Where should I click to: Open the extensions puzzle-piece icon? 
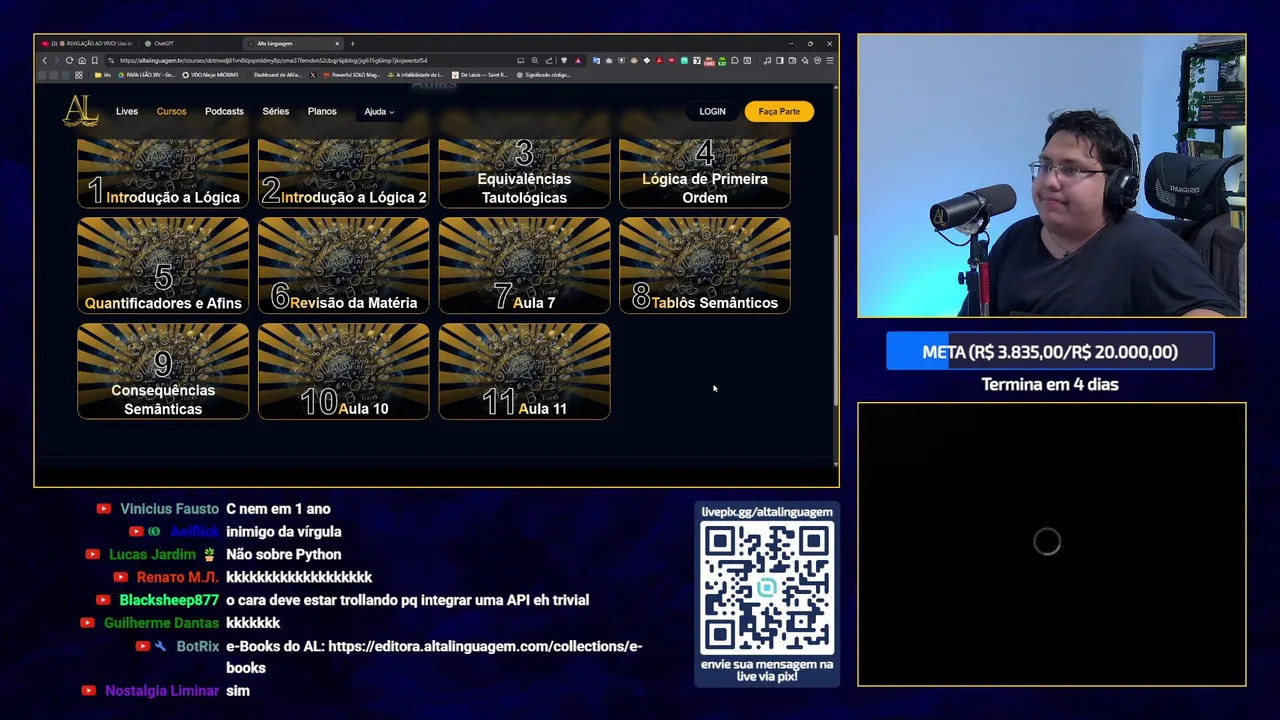click(x=734, y=60)
